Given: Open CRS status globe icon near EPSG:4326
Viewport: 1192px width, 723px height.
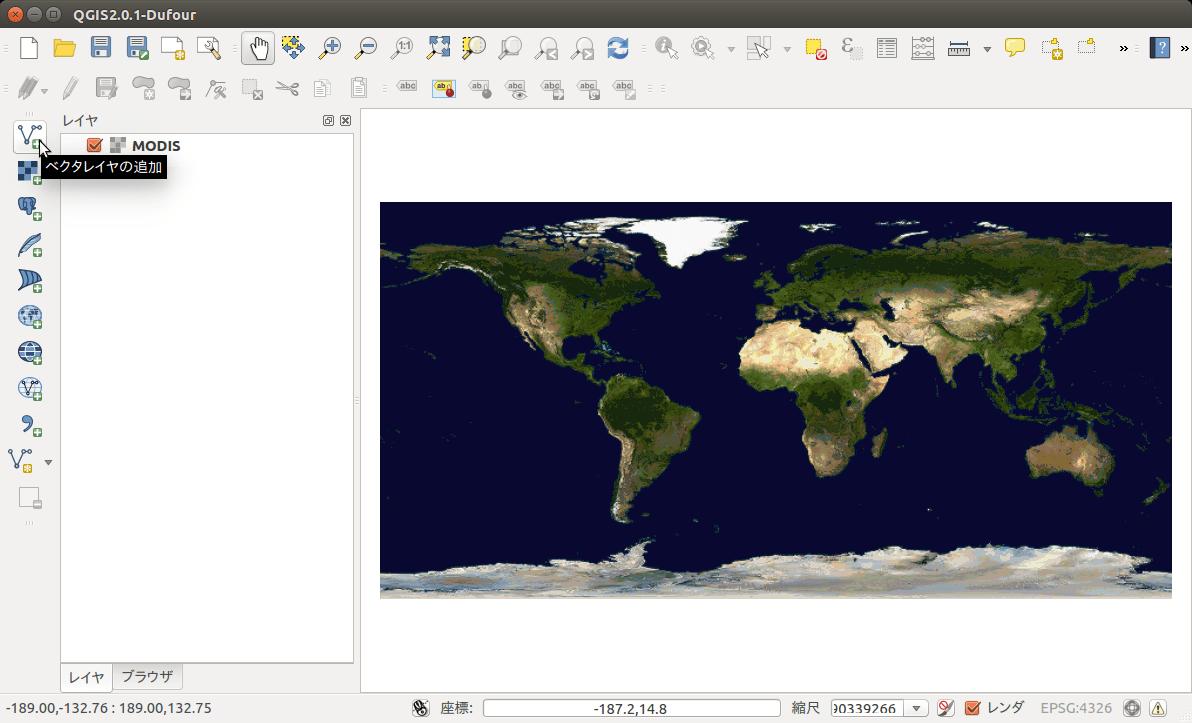Looking at the screenshot, I should 1132,708.
